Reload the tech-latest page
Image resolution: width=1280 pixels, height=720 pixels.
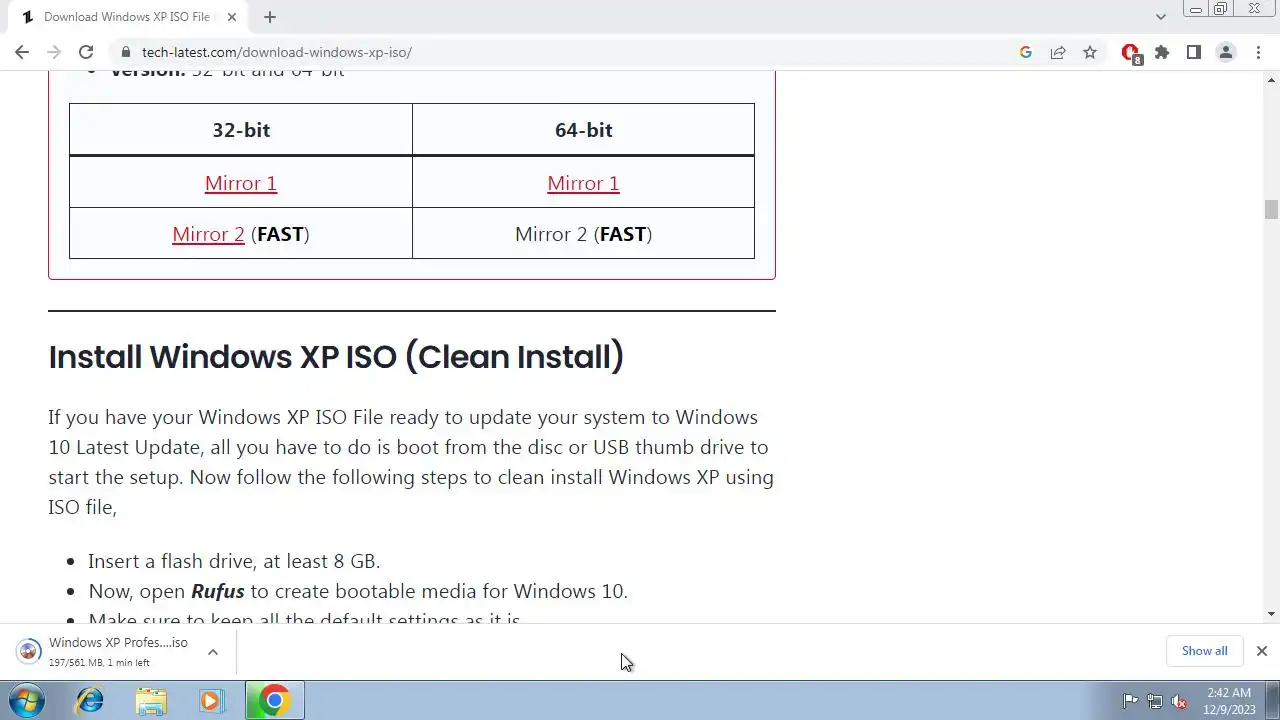pyautogui.click(x=86, y=52)
